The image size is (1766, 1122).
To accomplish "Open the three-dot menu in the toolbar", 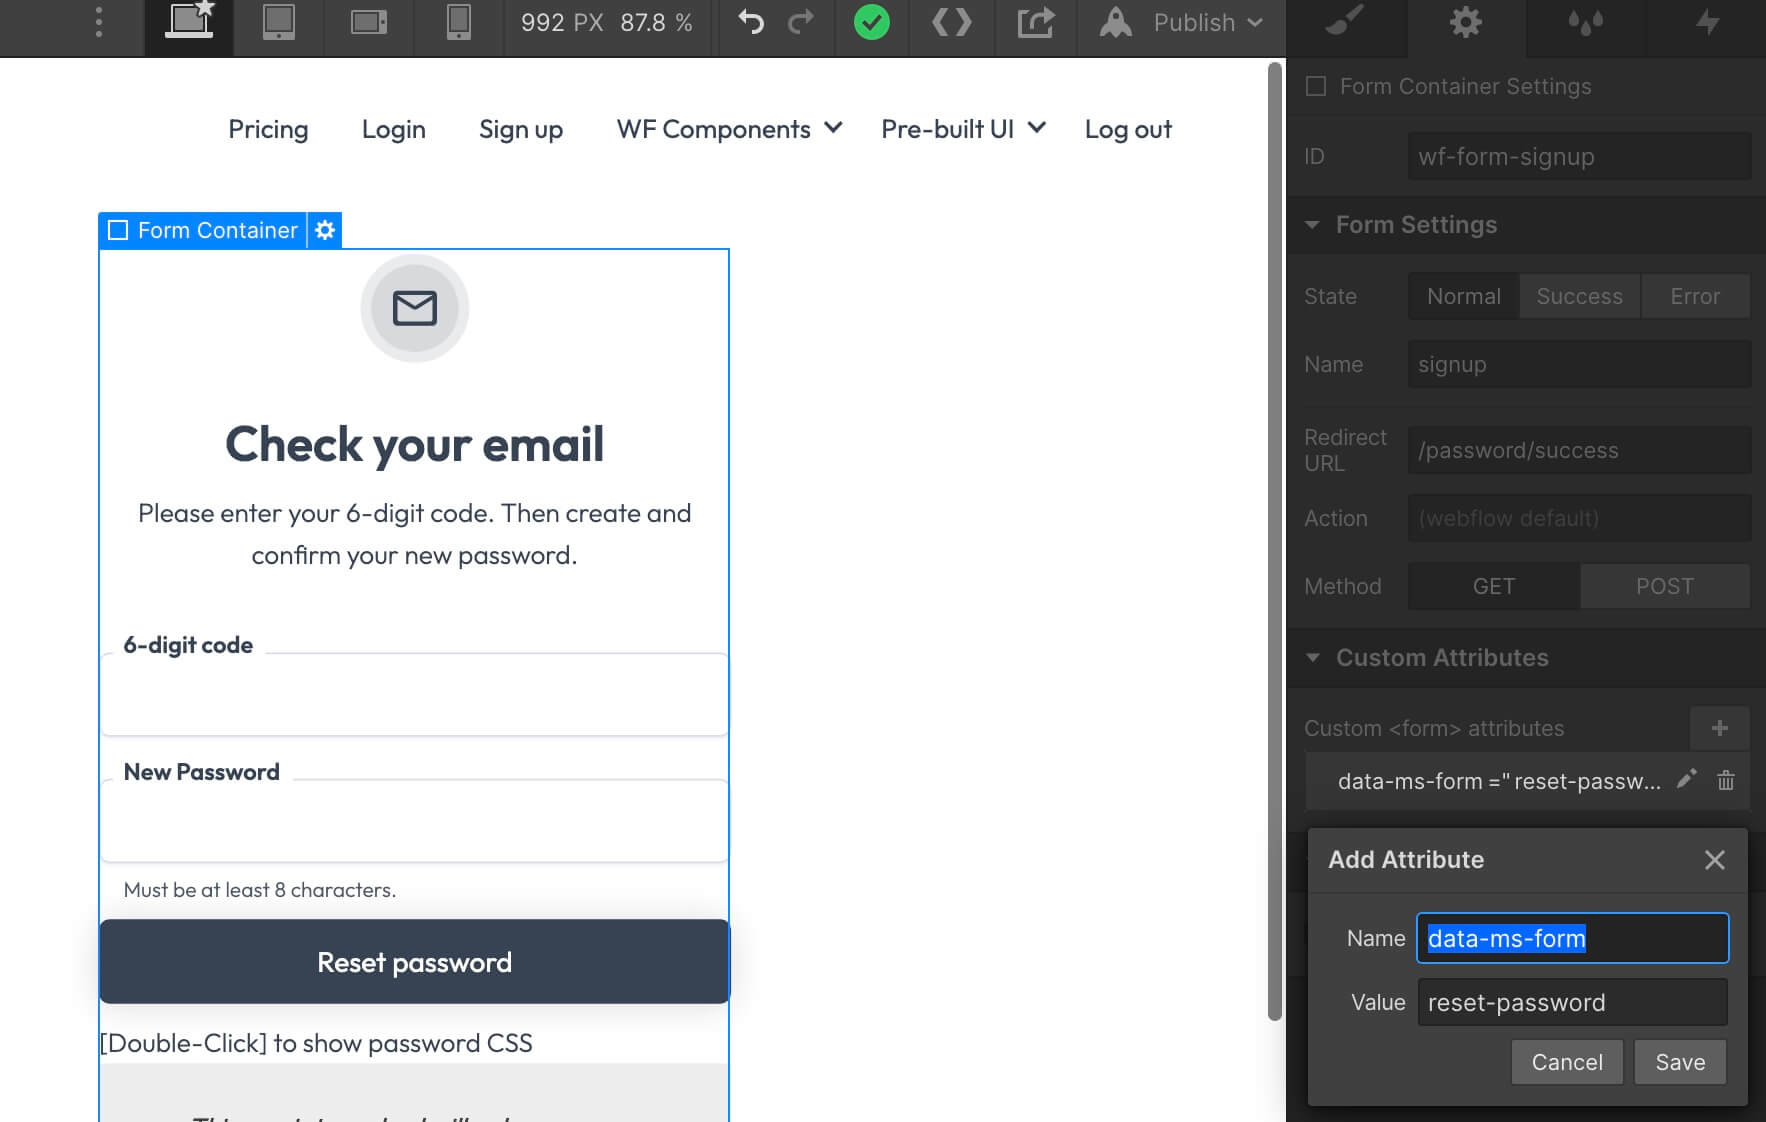I will pyautogui.click(x=98, y=22).
